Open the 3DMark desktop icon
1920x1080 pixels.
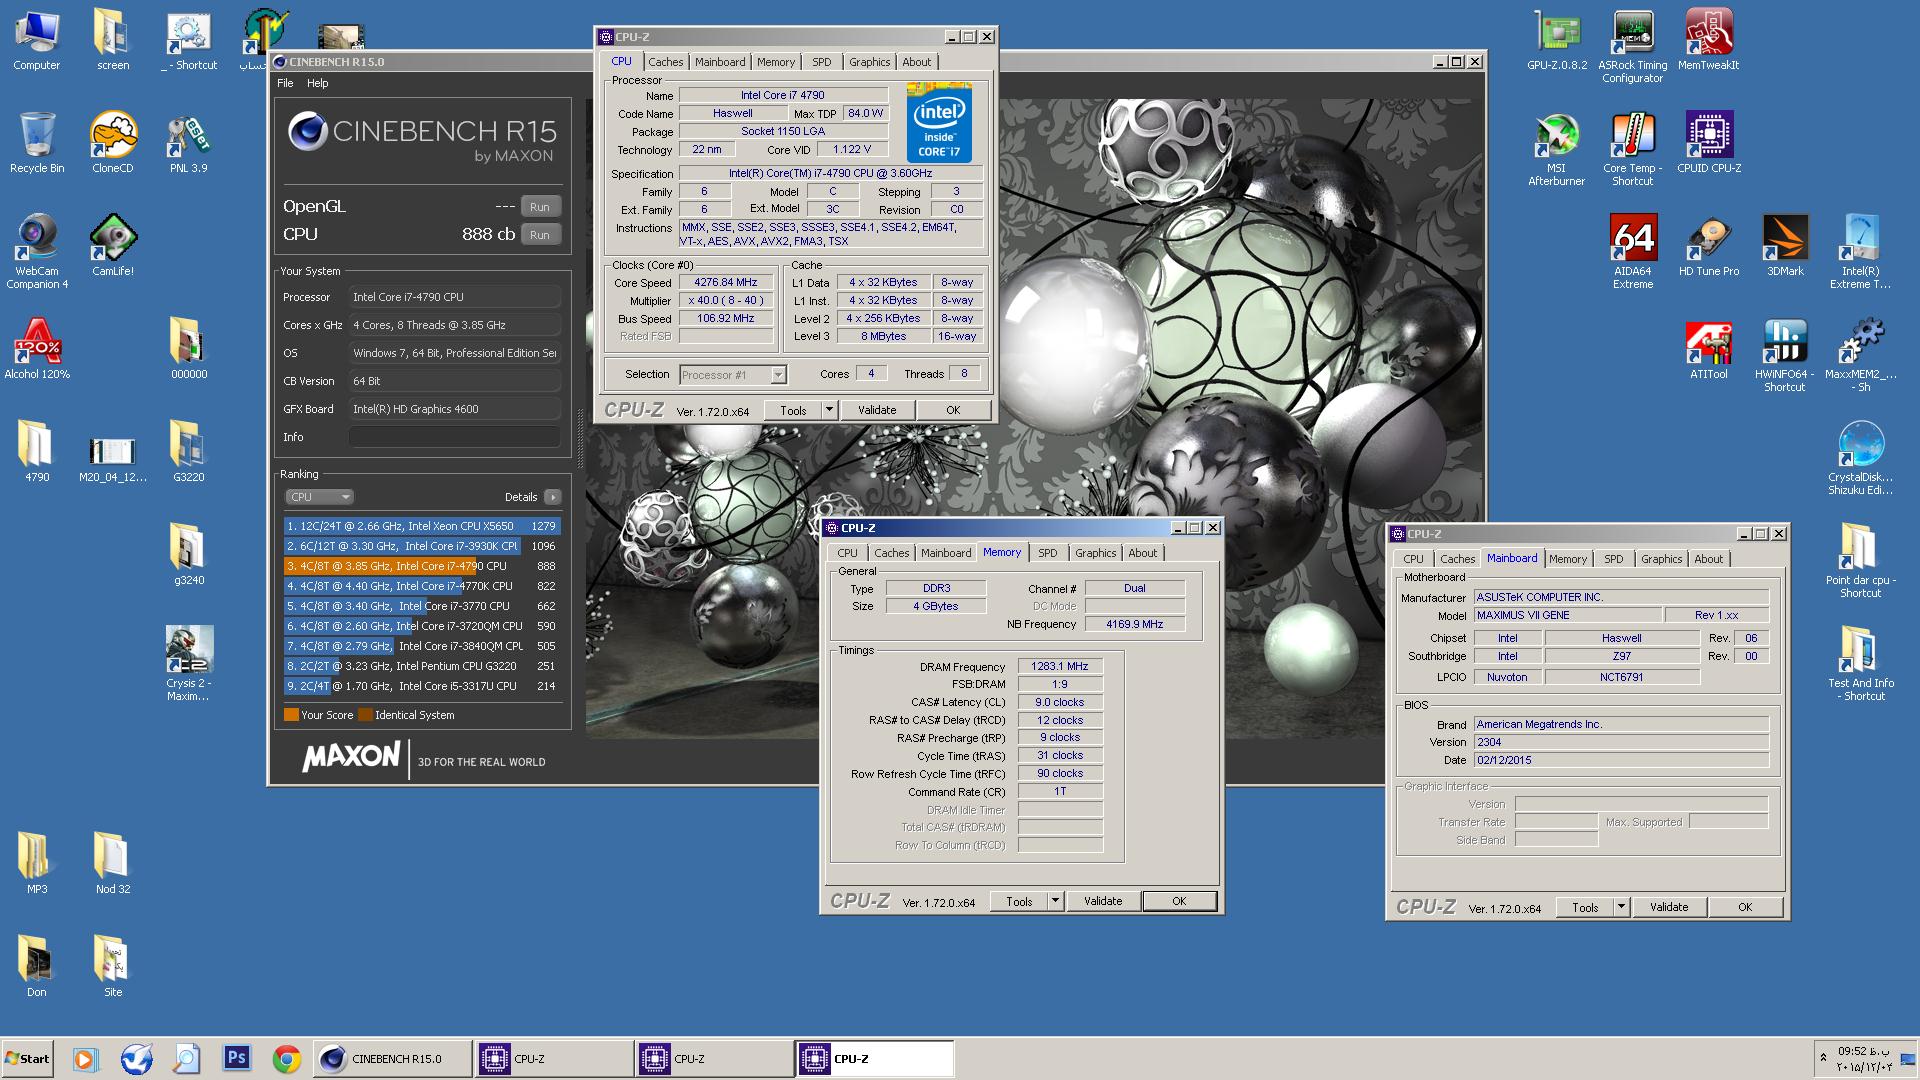coord(1785,246)
